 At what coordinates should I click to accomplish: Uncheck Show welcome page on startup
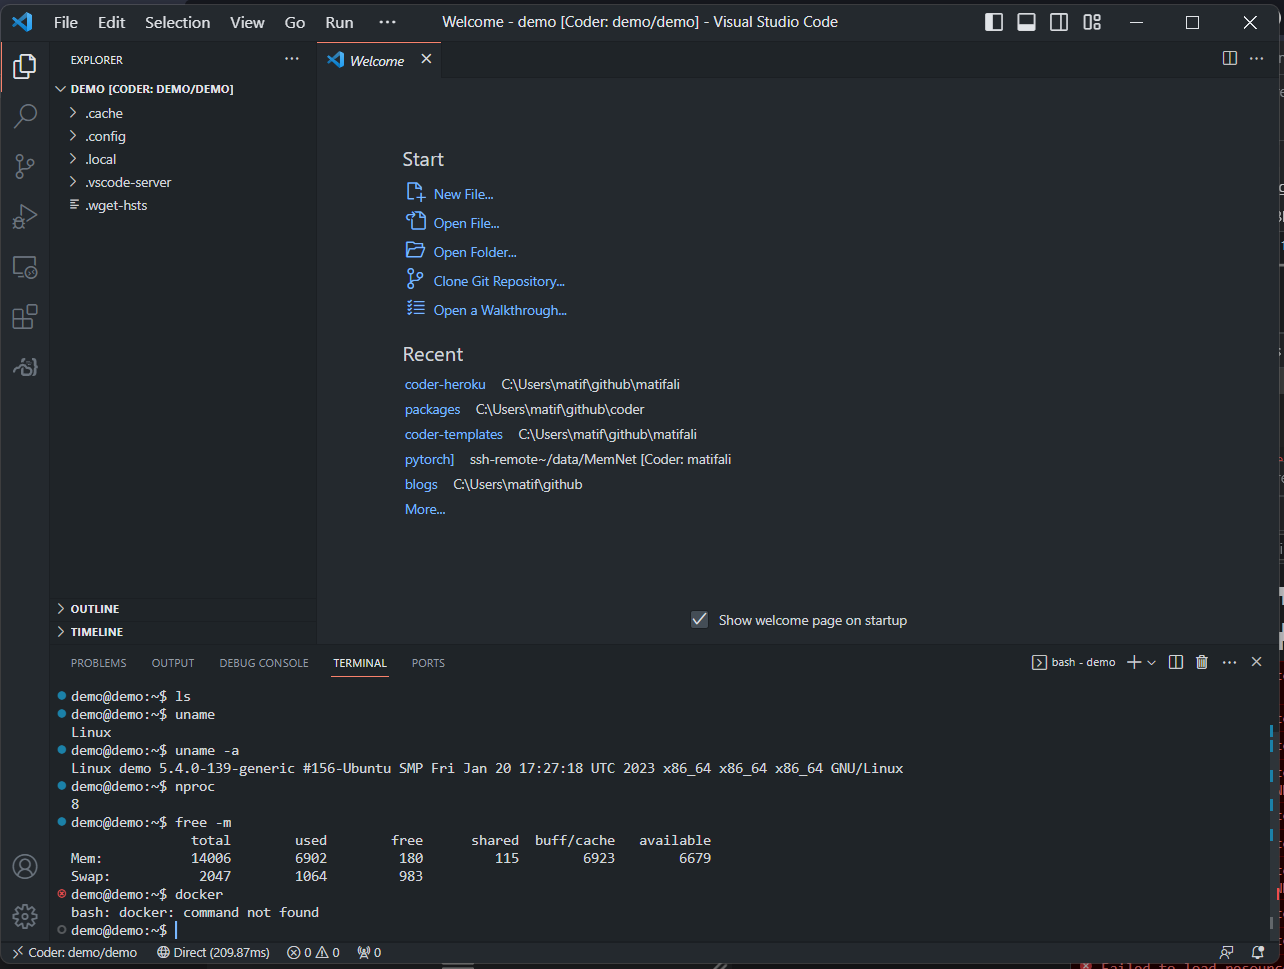700,620
